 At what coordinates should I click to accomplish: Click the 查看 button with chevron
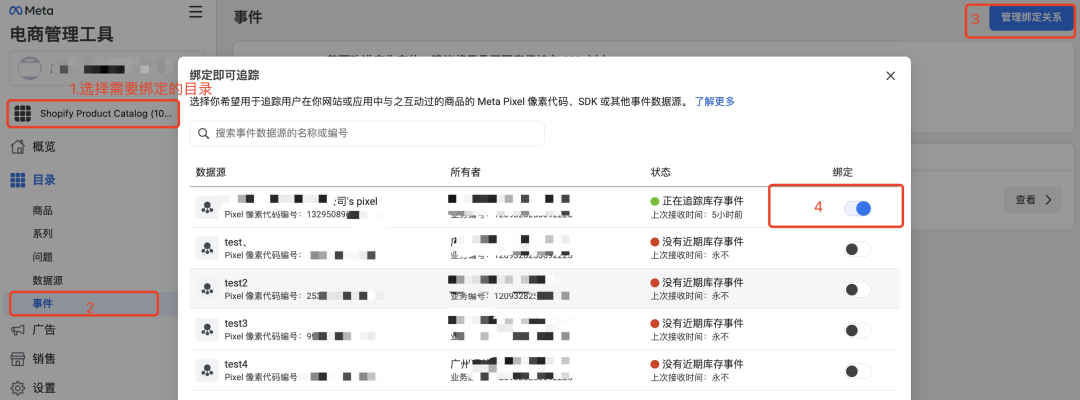tap(1033, 200)
